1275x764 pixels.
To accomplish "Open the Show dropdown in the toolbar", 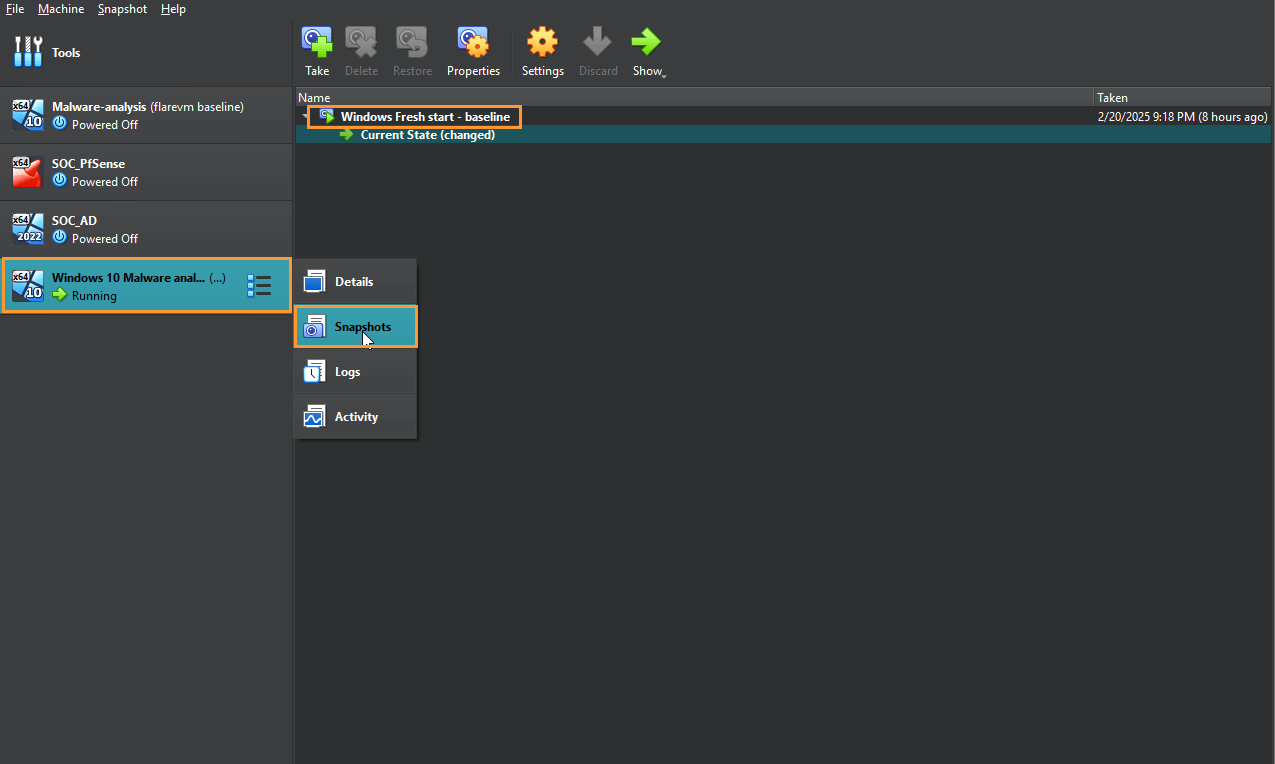I will pos(648,52).
